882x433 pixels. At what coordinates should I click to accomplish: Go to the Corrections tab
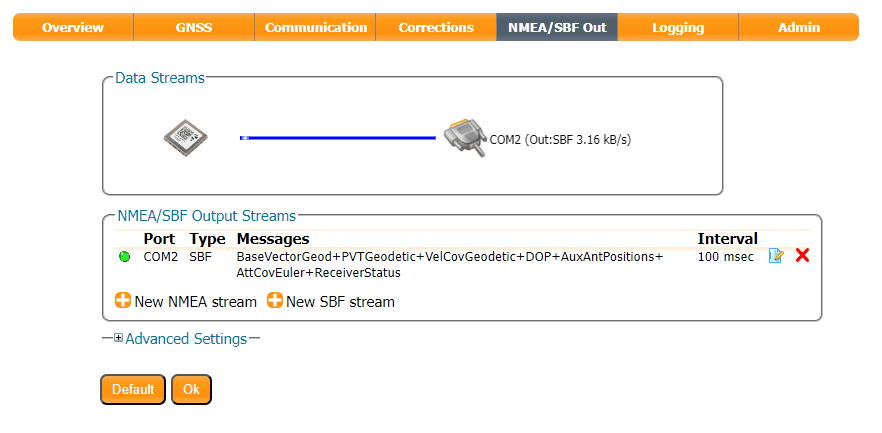tap(436, 27)
